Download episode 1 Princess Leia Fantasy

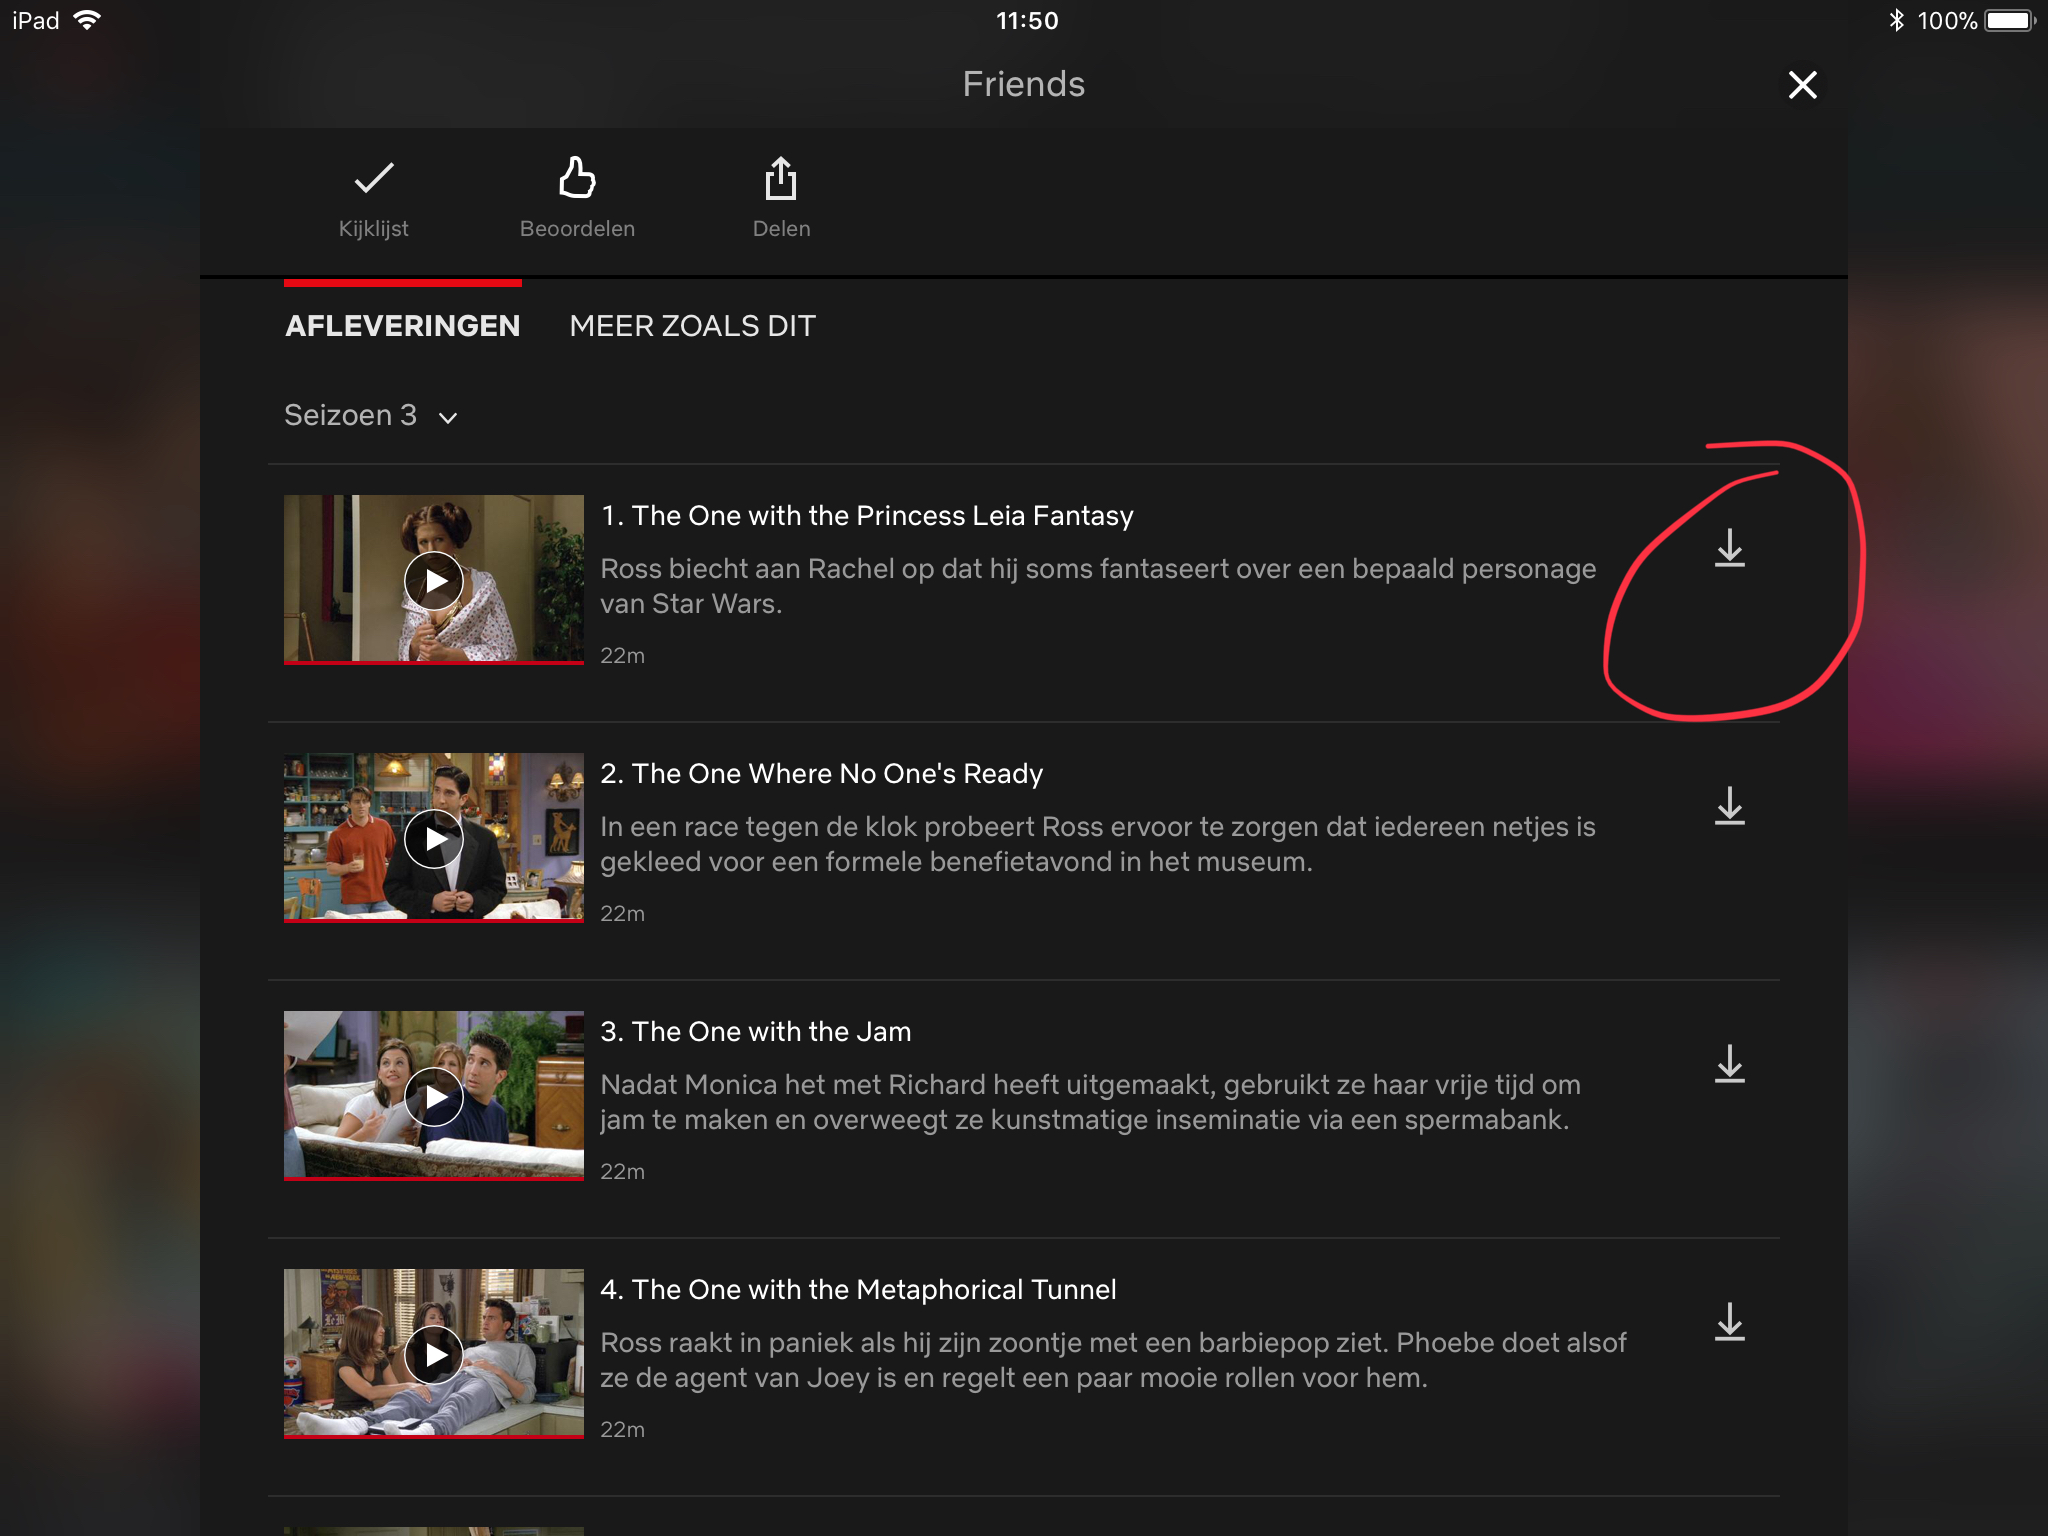1729,548
